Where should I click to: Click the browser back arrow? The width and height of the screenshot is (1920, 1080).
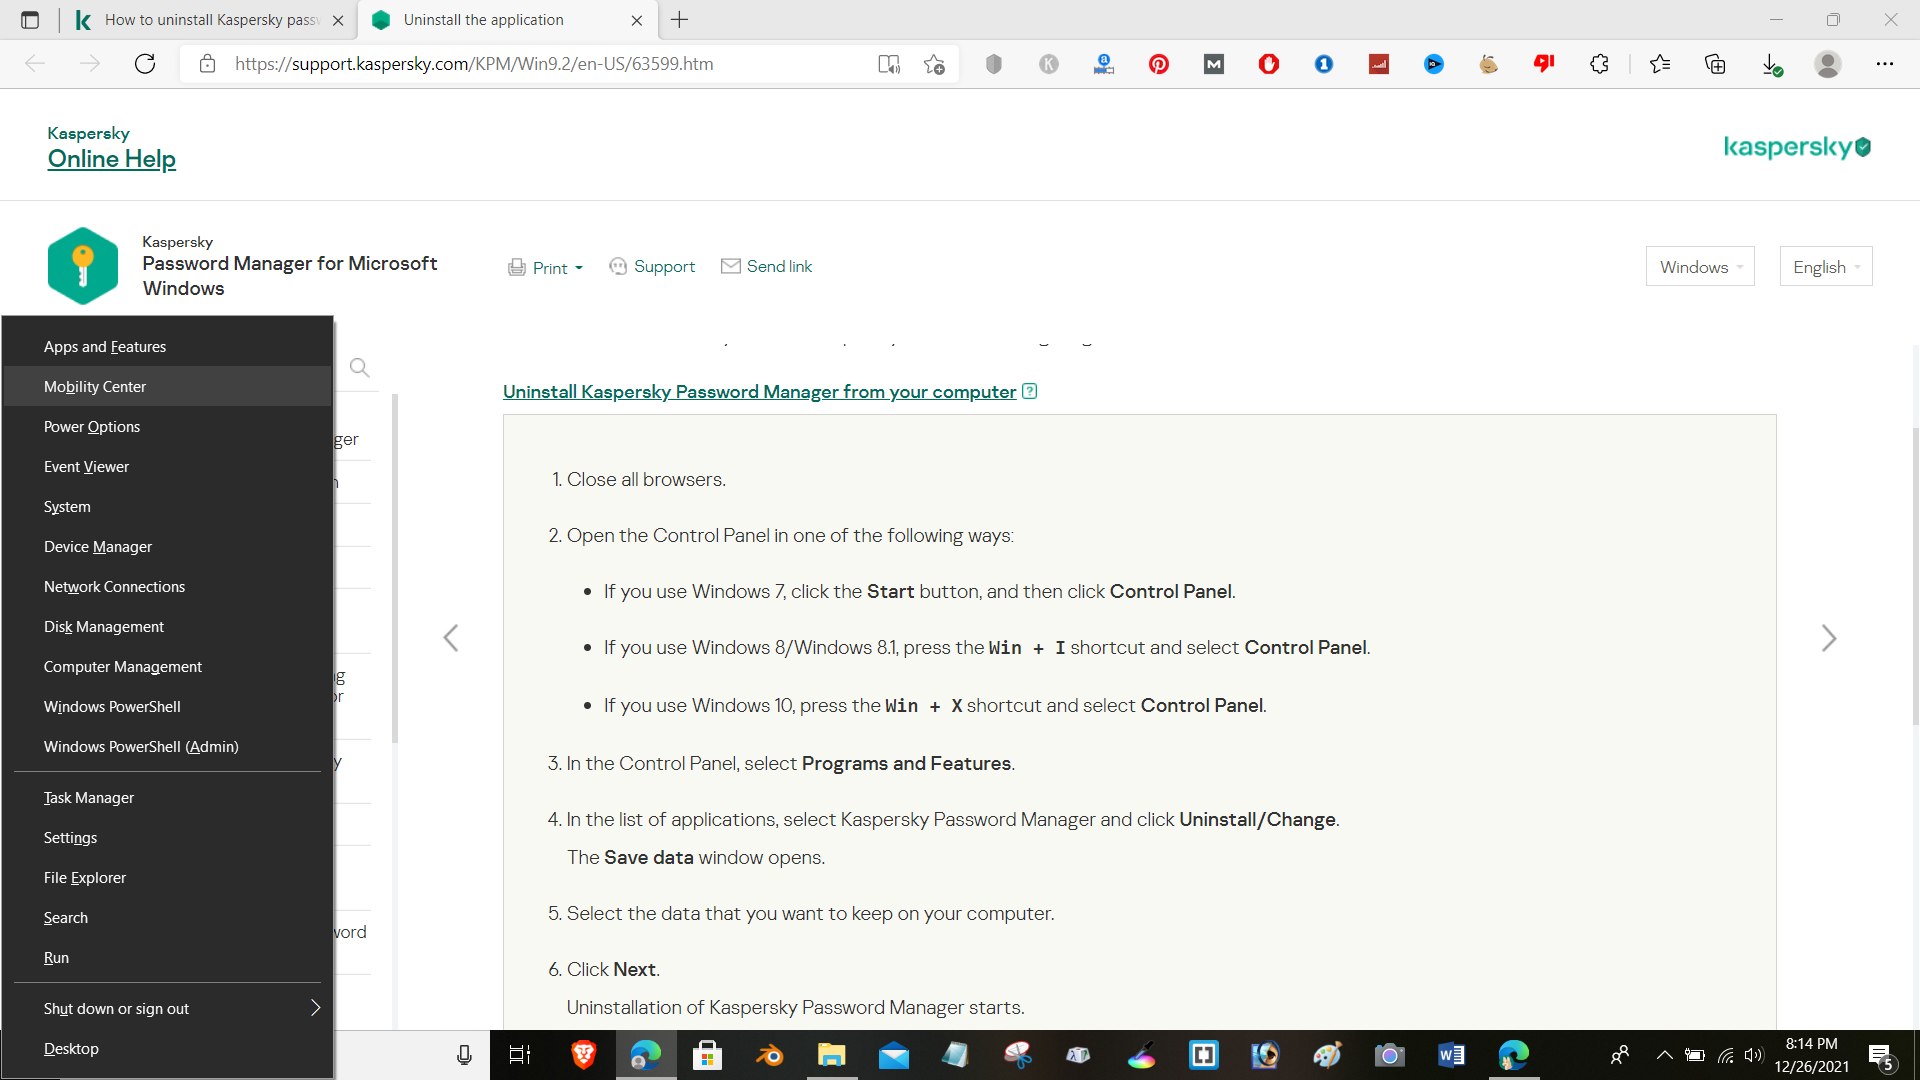(35, 64)
